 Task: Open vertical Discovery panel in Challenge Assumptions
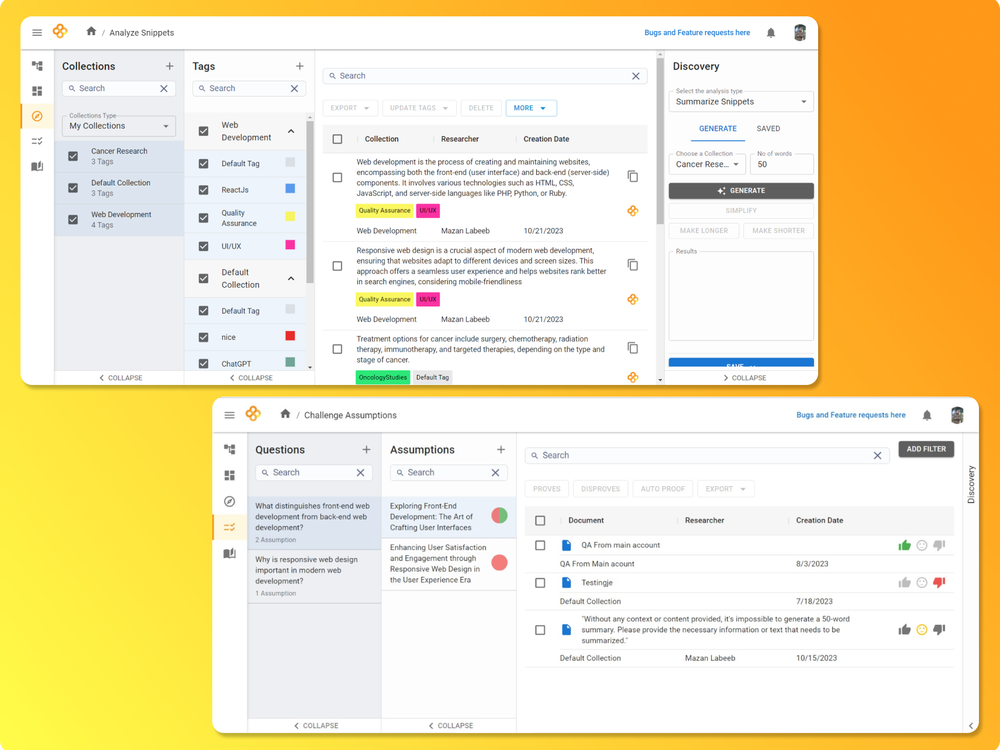coord(971,485)
